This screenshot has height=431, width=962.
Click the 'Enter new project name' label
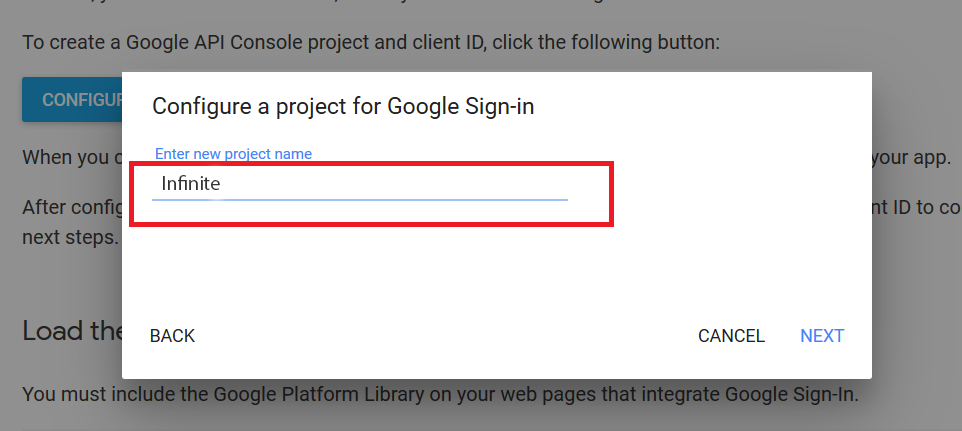point(233,154)
